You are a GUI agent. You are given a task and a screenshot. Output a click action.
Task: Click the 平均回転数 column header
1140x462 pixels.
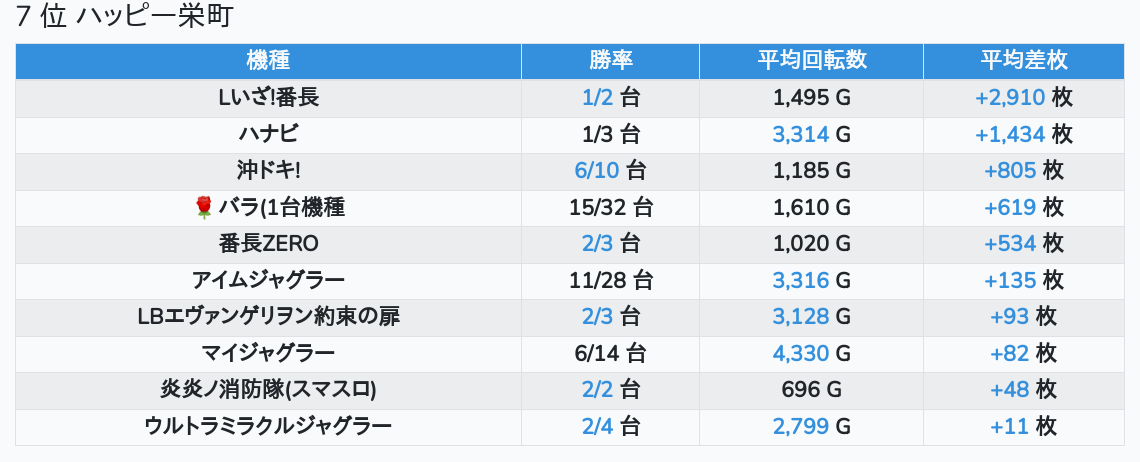(811, 61)
